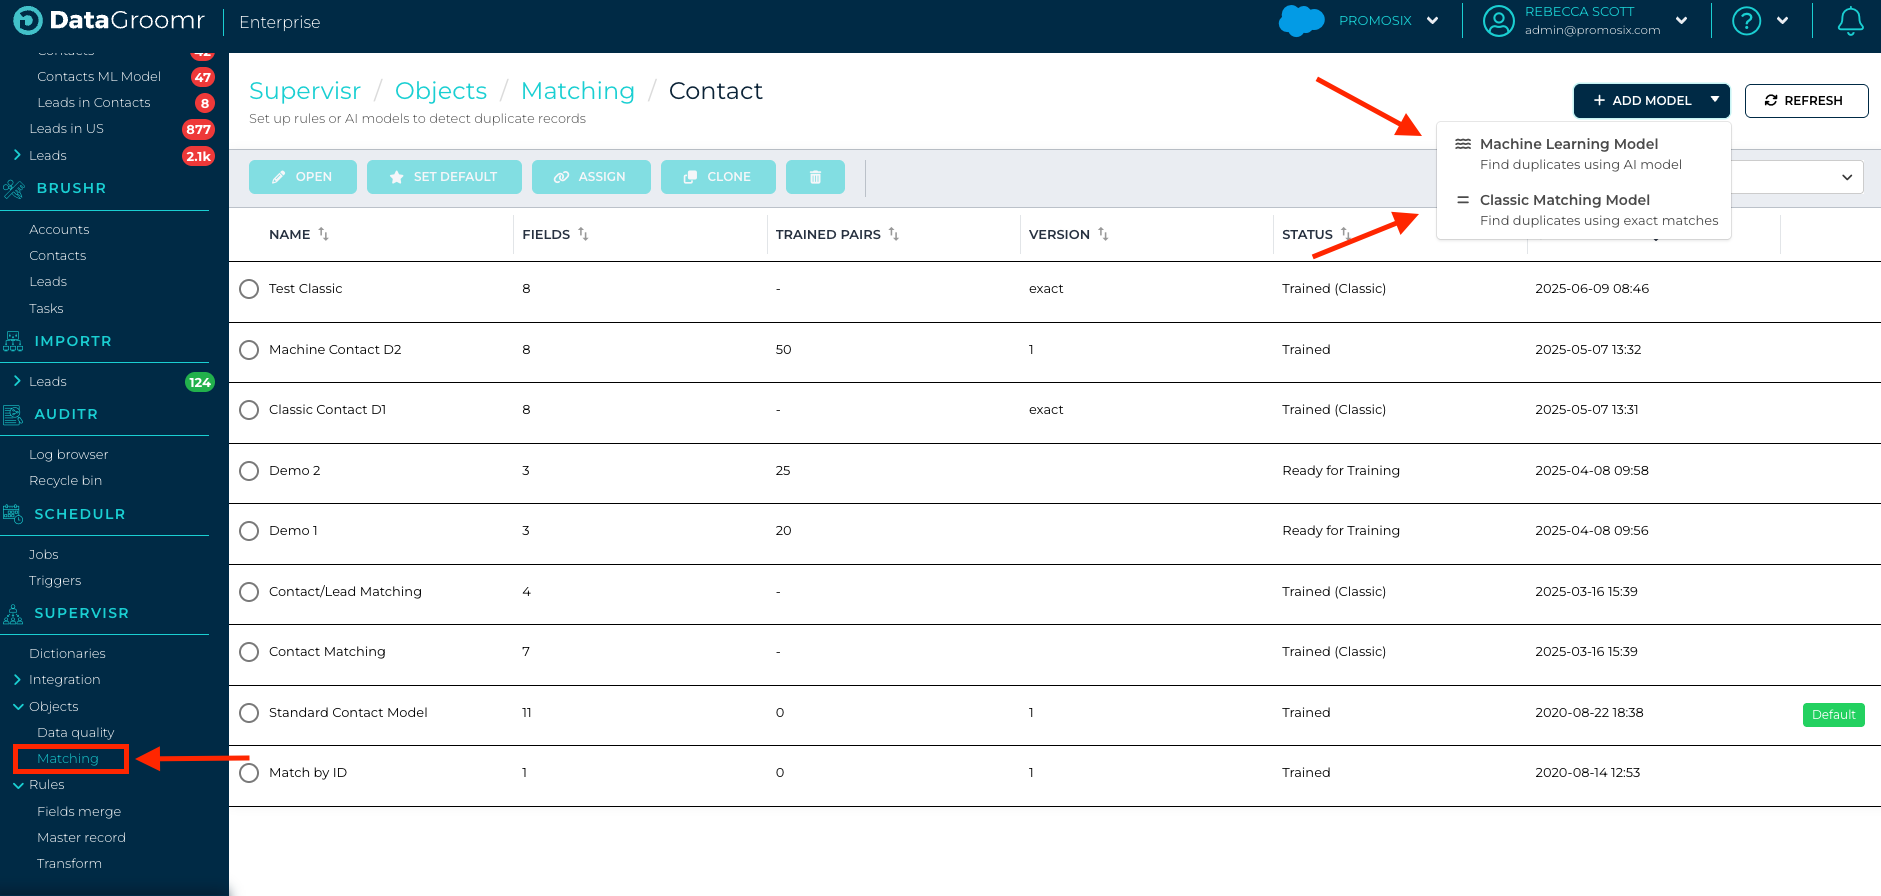Viewport: 1881px width, 896px height.
Task: Click the DataGroomr logo icon
Action: tap(27, 20)
